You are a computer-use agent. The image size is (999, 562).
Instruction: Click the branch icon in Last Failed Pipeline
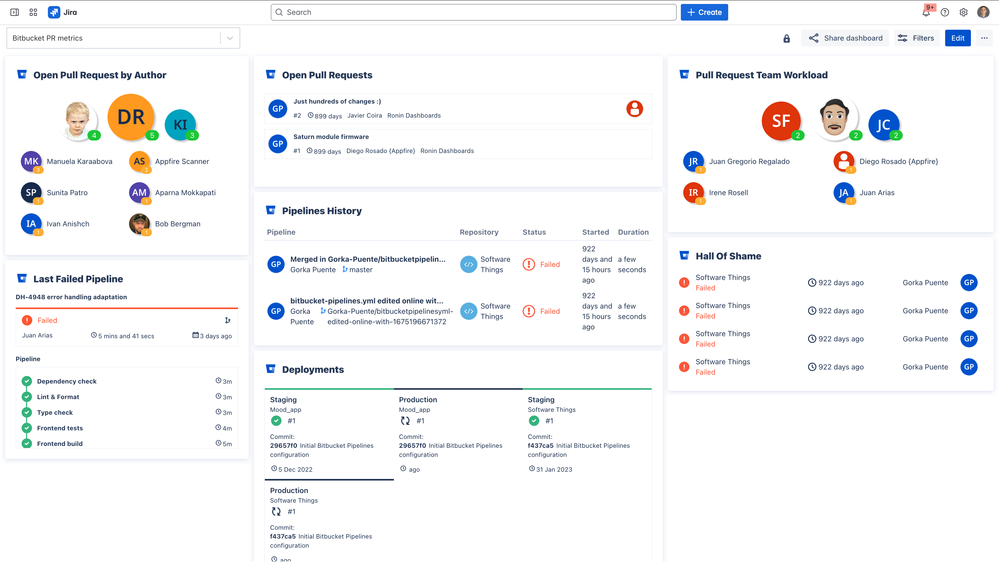coord(227,321)
